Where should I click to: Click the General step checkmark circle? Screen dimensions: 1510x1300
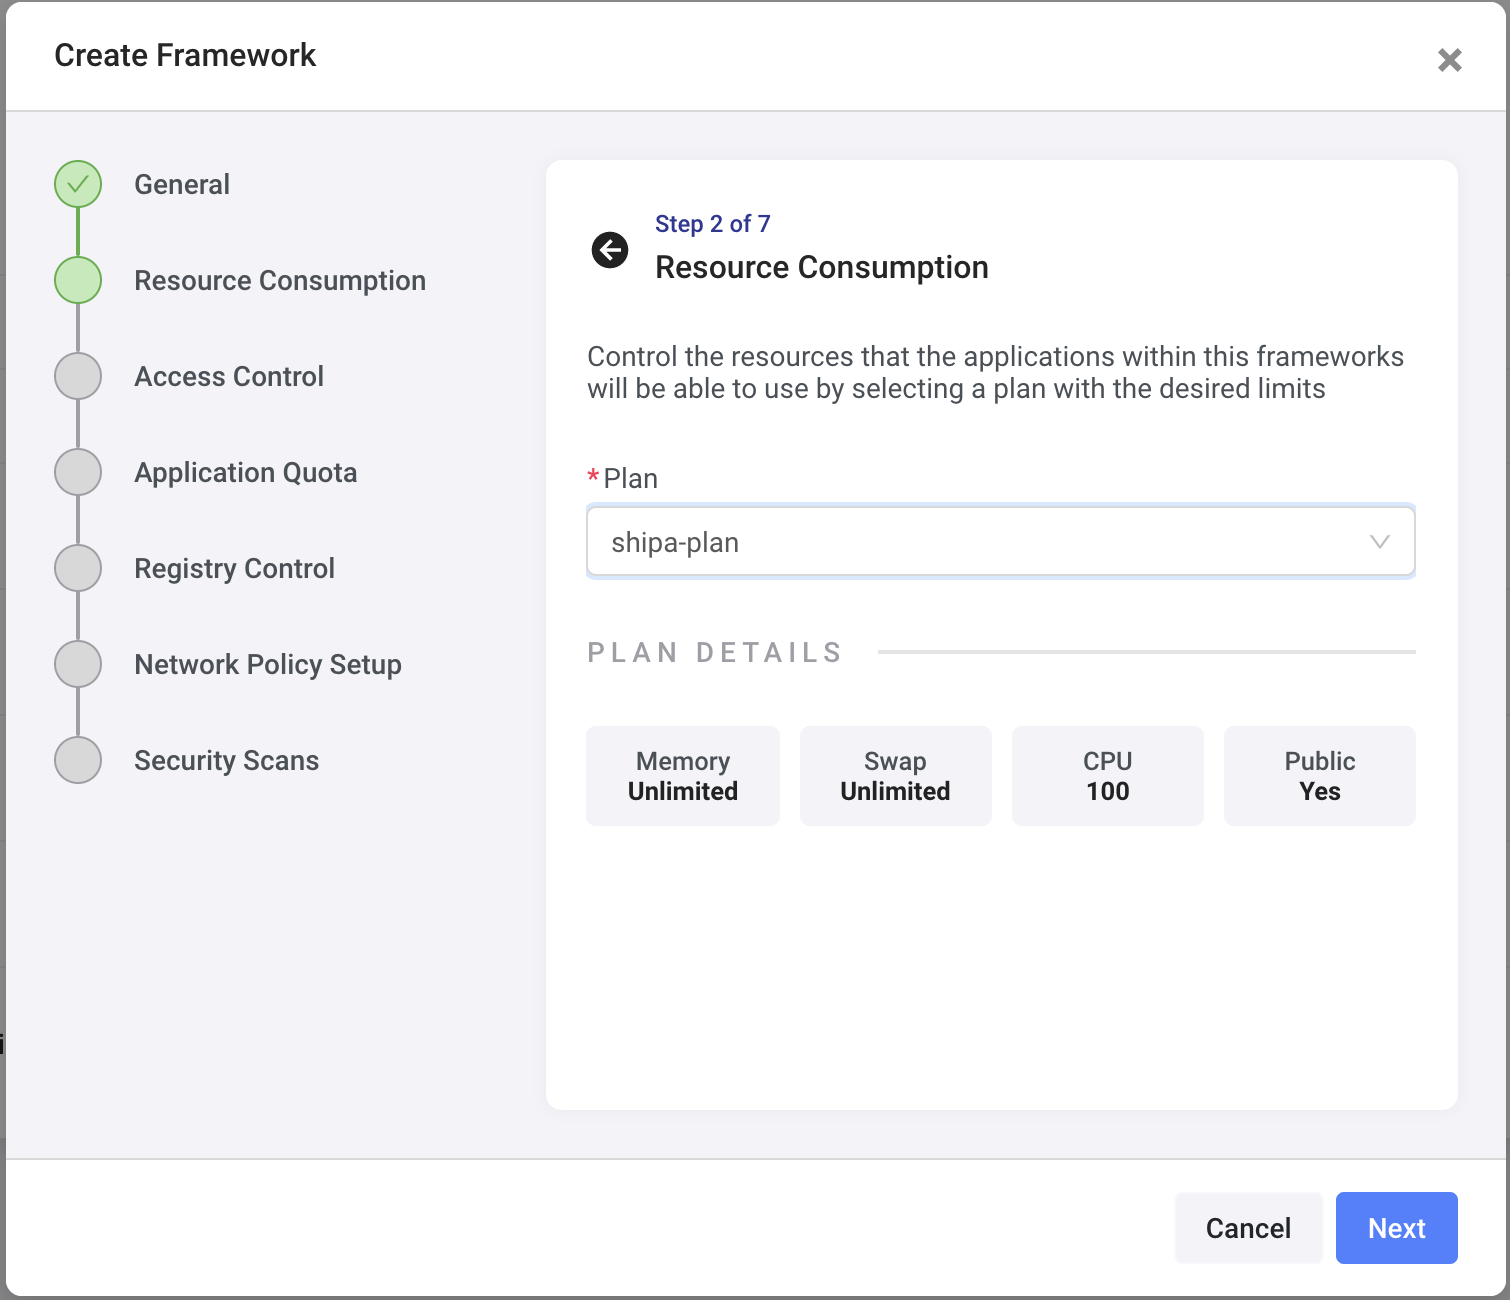78,184
